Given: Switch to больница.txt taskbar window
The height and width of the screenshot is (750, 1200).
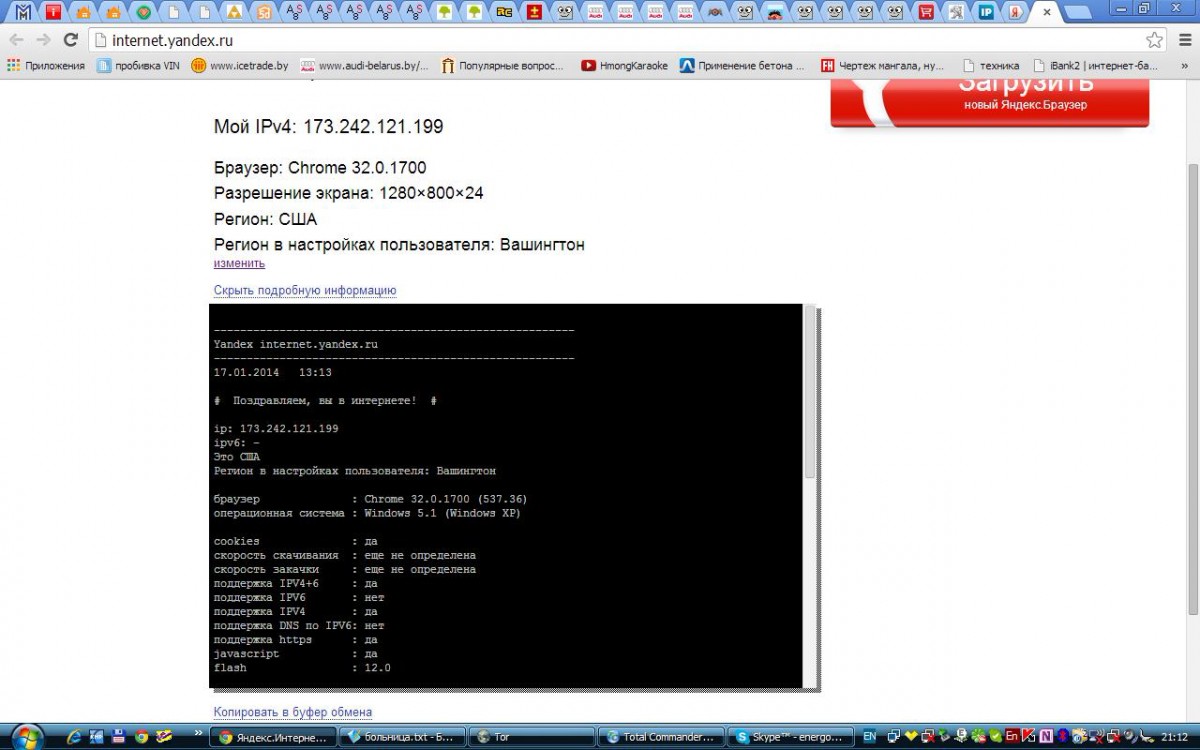Looking at the screenshot, I should [x=401, y=737].
